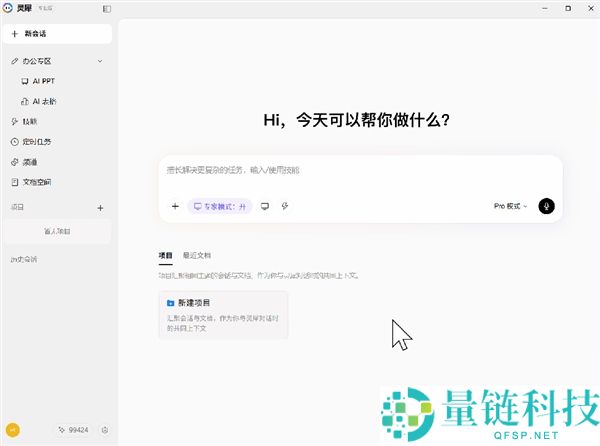Collapse the sidebar with the panel icon
Image resolution: width=600 pixels, height=446 pixels.
click(107, 9)
